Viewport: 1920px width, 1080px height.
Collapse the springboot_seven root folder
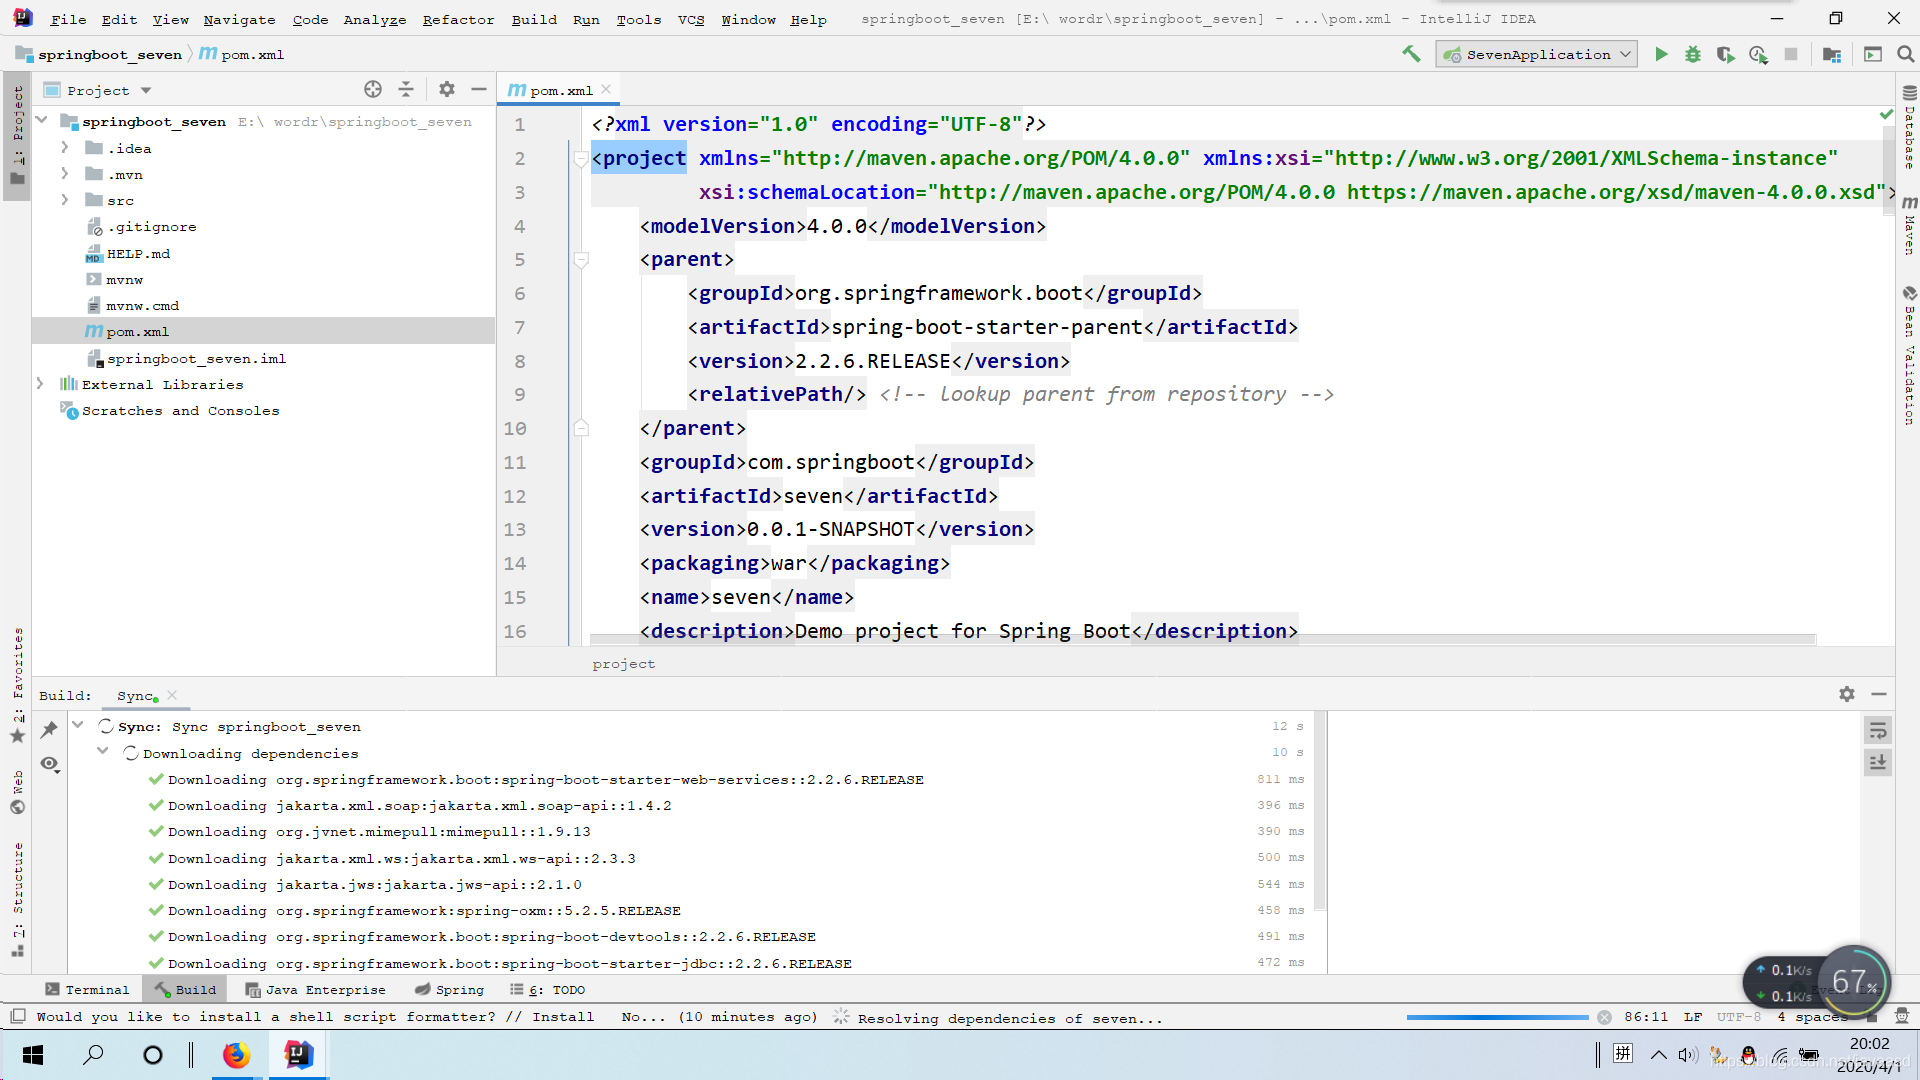[42, 121]
